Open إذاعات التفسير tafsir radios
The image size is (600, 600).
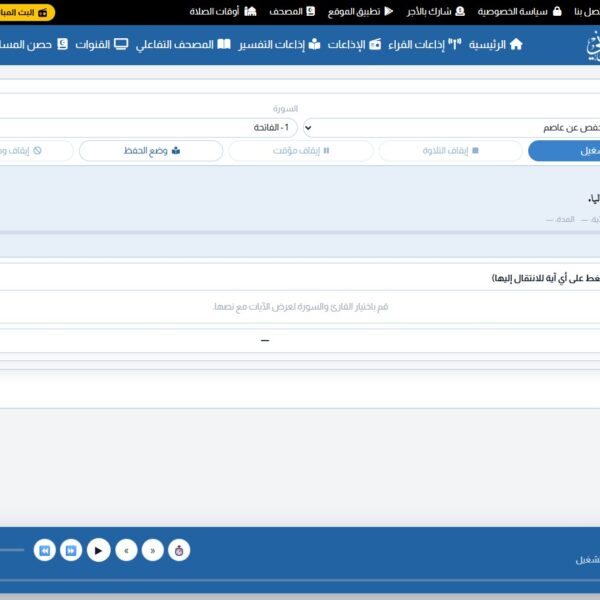click(279, 45)
